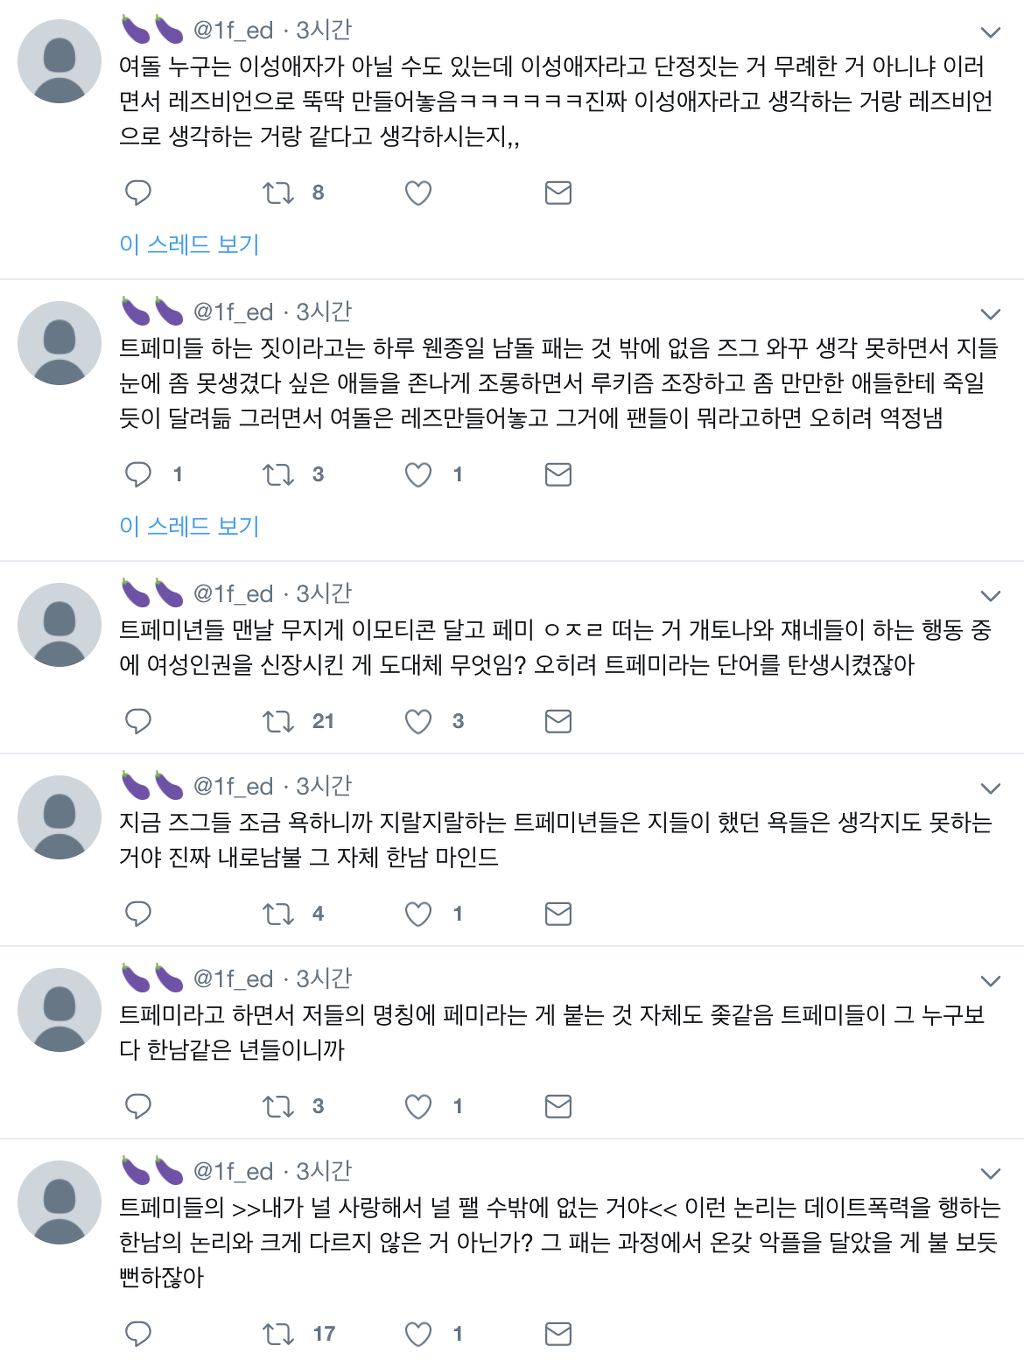This screenshot has height=1360, width=1024.
Task: Share the 17-retweet tweet via envelope icon
Action: pyautogui.click(x=558, y=1334)
